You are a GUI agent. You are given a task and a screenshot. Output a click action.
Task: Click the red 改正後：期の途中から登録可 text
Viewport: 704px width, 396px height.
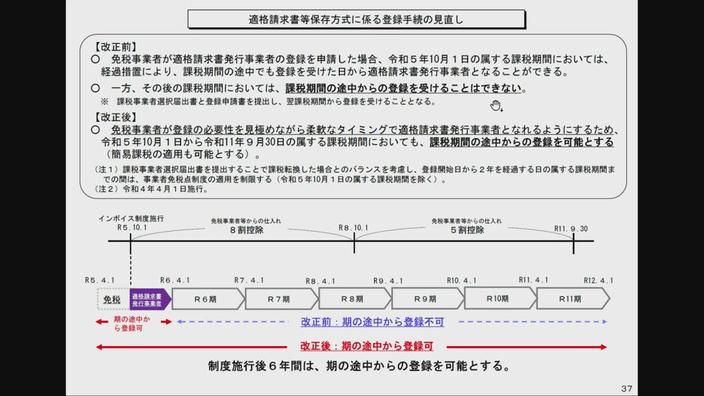coord(367,346)
